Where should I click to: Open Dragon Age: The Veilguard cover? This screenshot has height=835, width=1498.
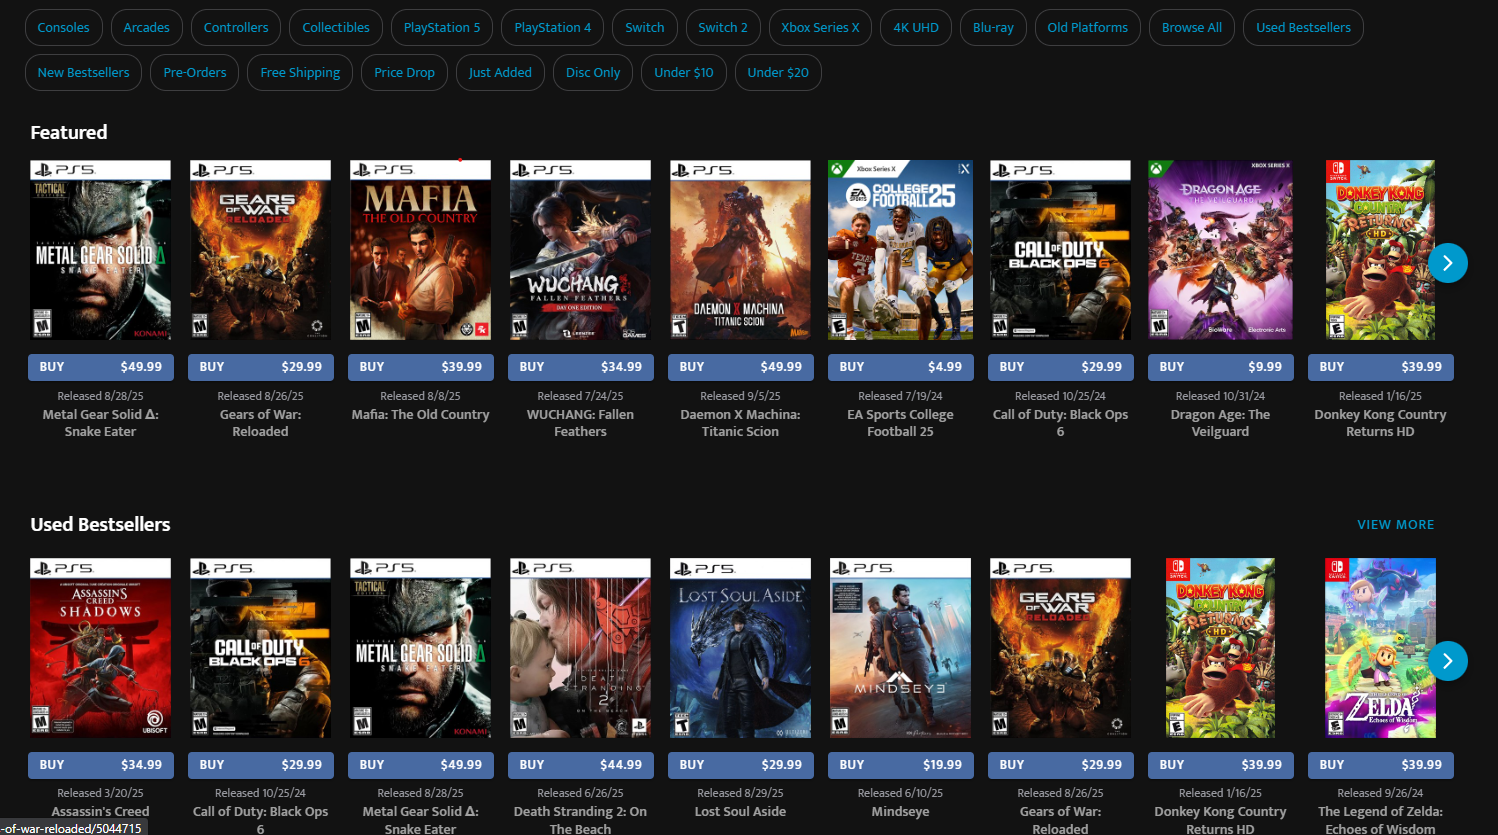click(1220, 250)
